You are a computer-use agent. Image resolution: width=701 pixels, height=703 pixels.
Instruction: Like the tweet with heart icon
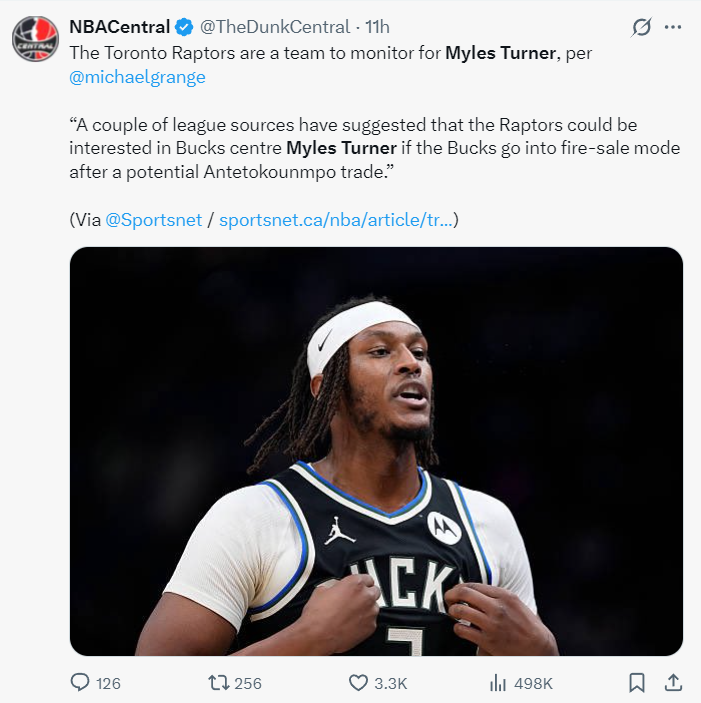(358, 683)
